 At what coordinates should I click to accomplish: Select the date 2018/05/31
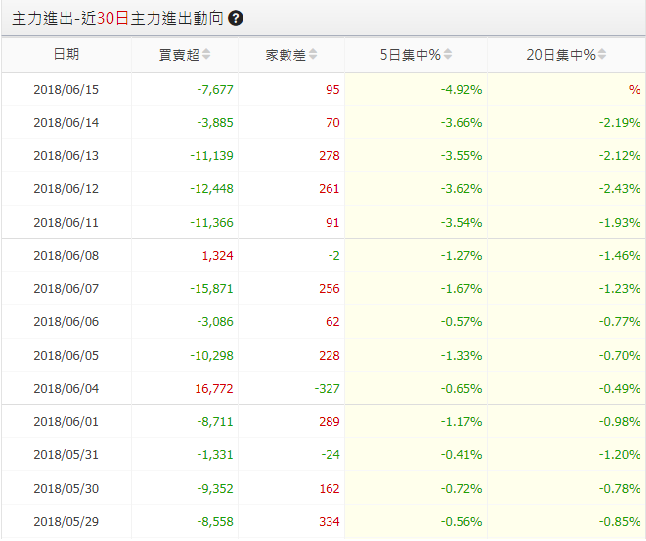point(66,454)
